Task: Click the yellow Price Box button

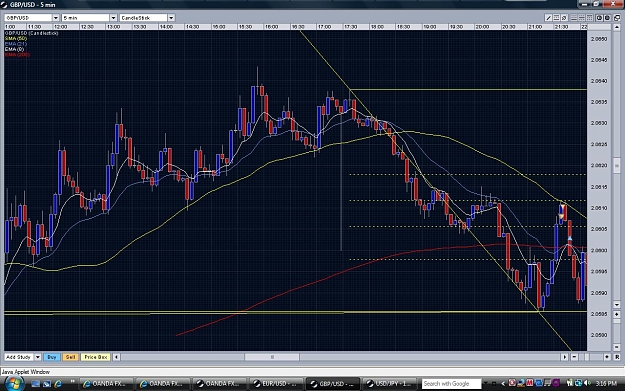Action: pos(96,357)
